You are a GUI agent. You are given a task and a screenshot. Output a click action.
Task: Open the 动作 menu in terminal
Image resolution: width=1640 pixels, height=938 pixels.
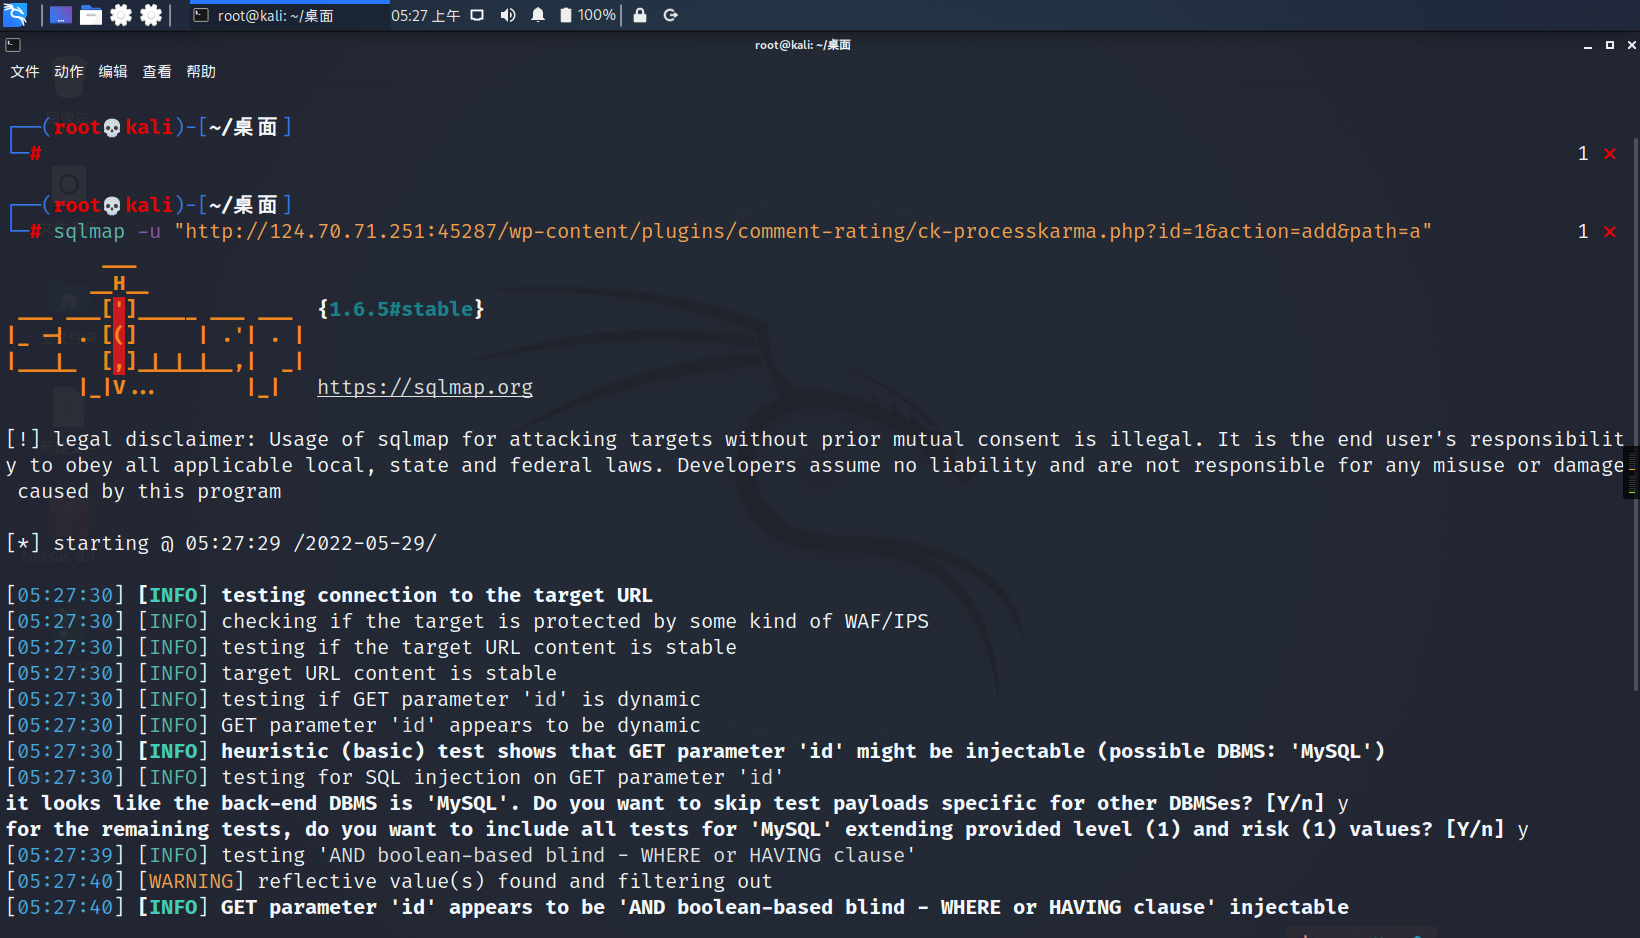point(68,71)
